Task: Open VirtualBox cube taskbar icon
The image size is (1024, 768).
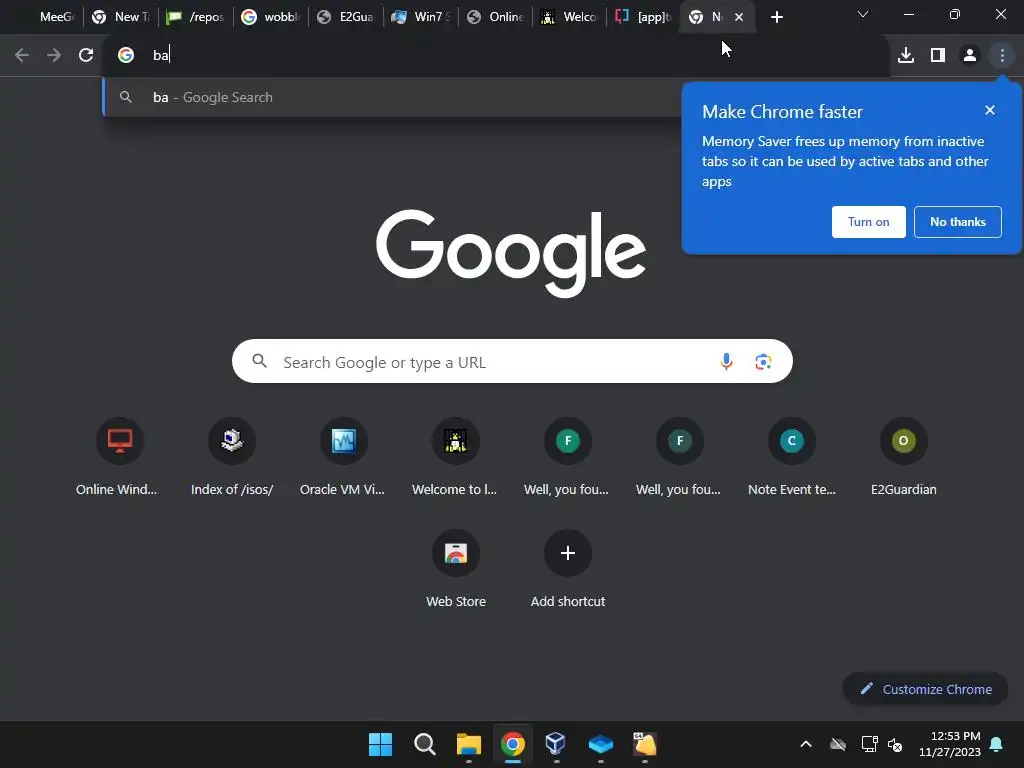Action: click(x=556, y=744)
